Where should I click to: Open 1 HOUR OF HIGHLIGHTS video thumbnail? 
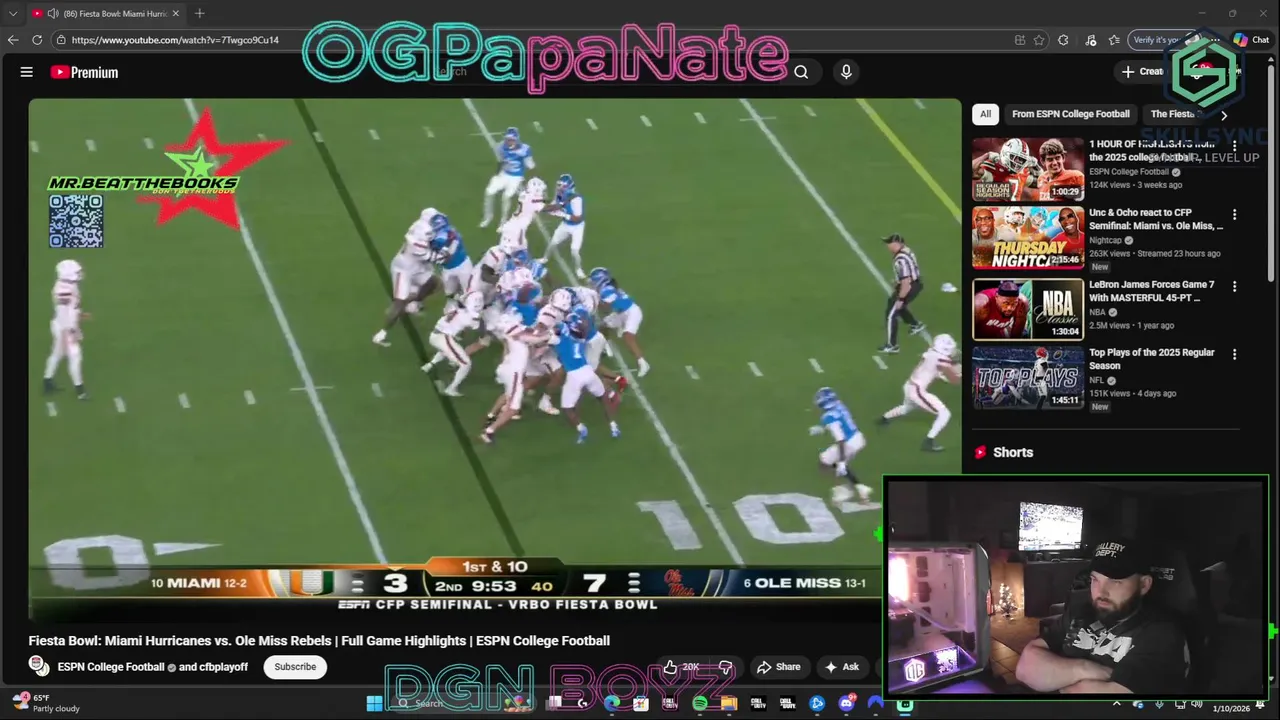[x=1028, y=170]
